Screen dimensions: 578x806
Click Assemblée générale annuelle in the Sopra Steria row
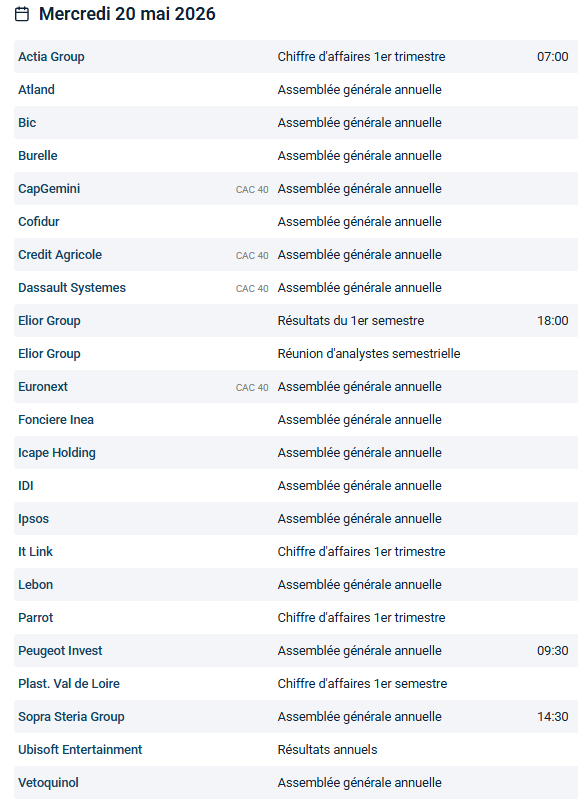click(359, 717)
